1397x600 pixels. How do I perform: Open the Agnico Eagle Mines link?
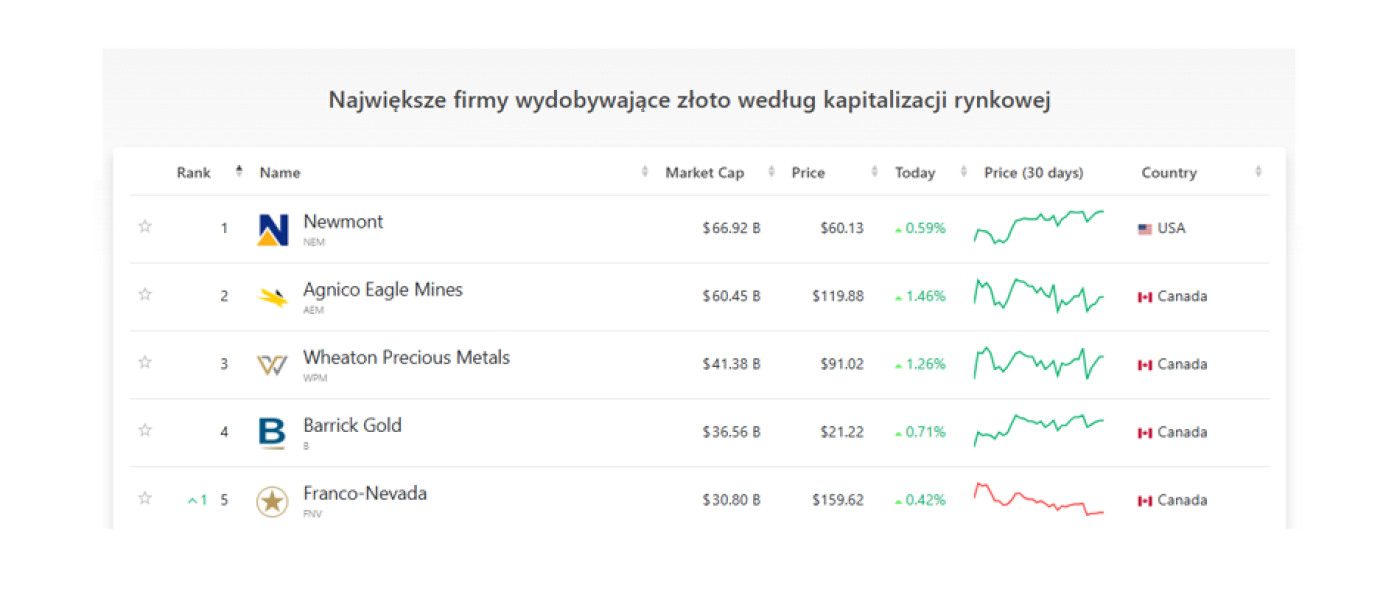pos(383,290)
